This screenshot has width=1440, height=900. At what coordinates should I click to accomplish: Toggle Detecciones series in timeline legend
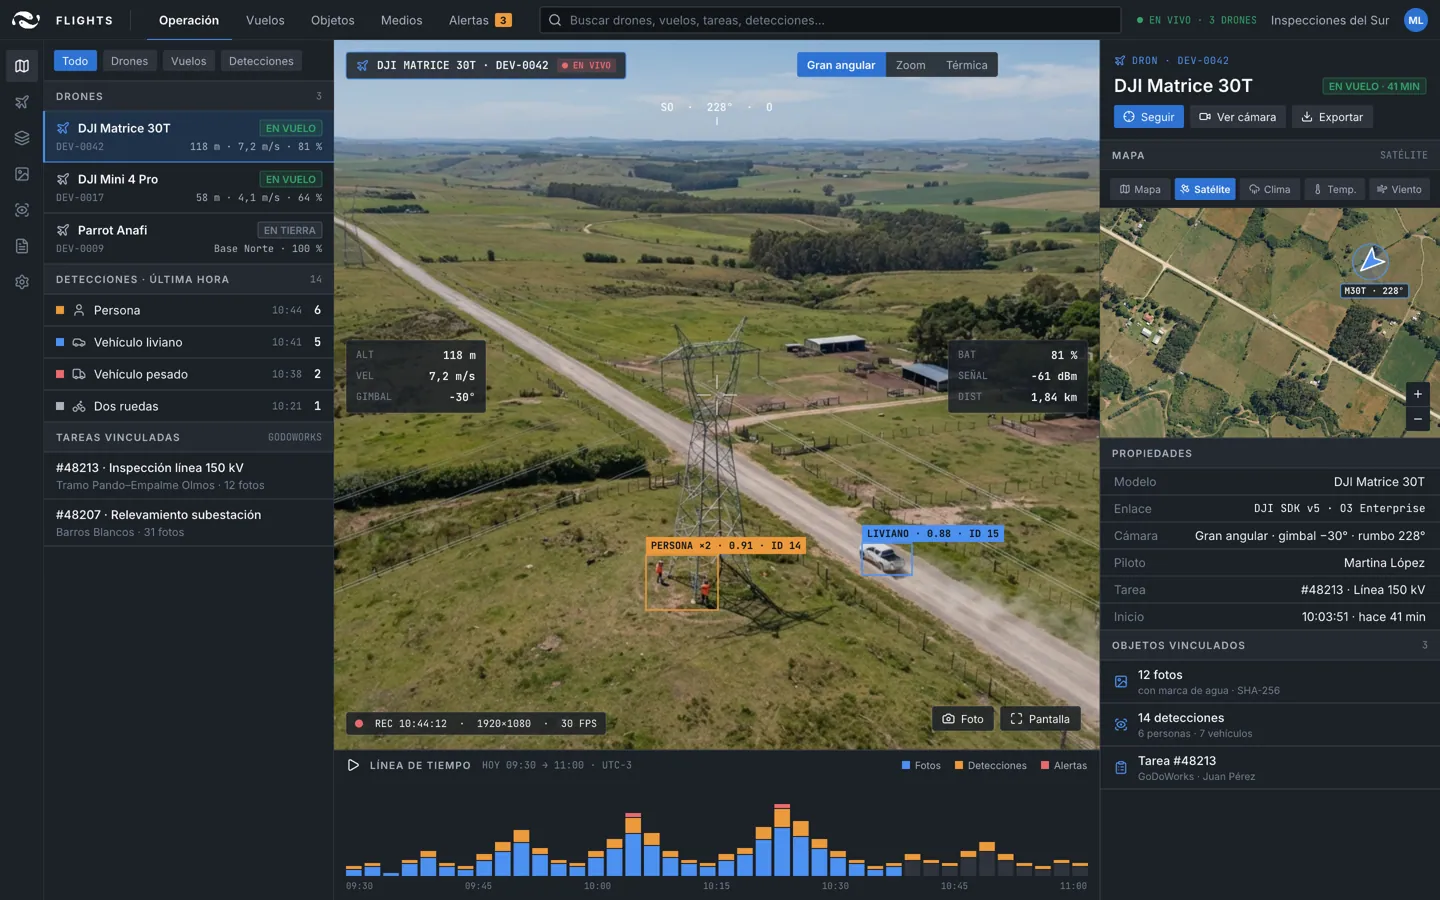(990, 765)
